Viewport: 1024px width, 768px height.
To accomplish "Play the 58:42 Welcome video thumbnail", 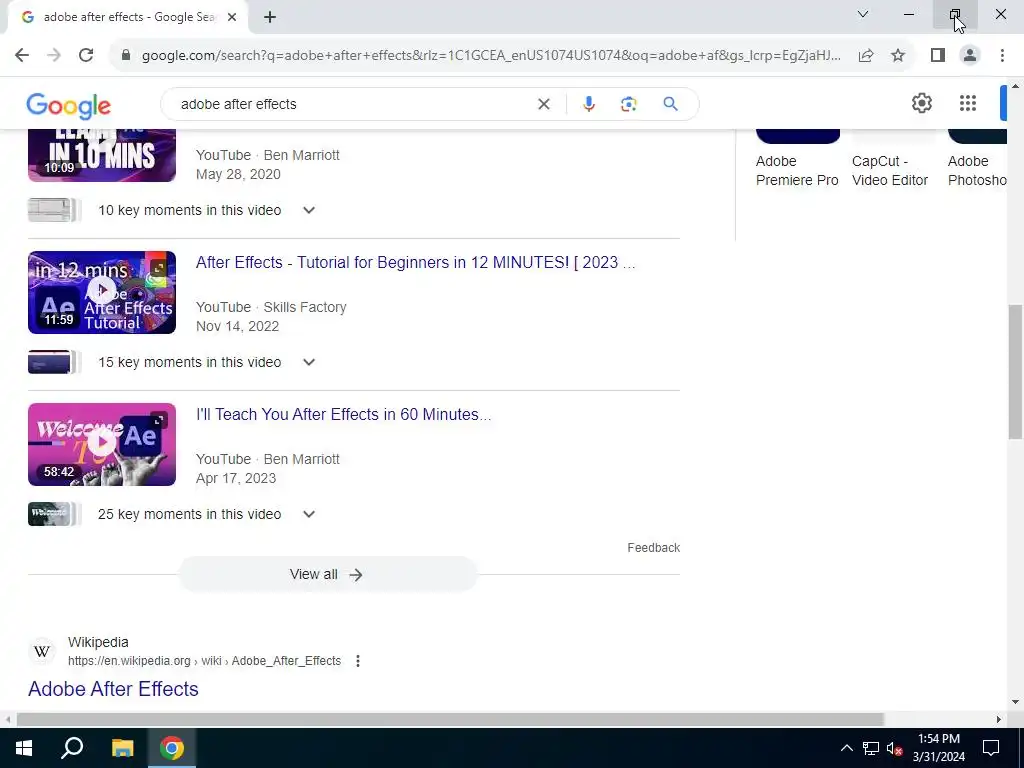I will pyautogui.click(x=102, y=444).
